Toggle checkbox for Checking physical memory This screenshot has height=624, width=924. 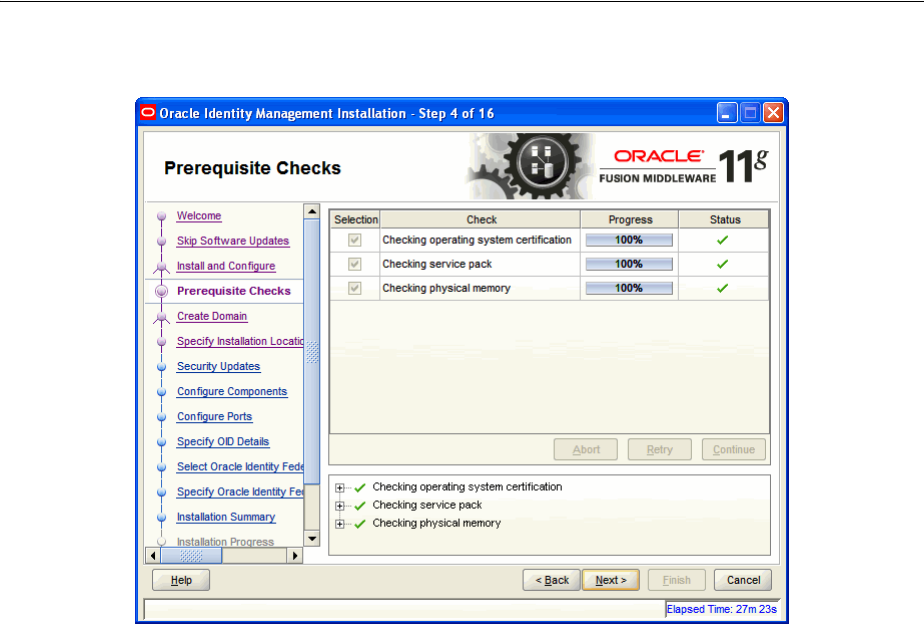[355, 288]
